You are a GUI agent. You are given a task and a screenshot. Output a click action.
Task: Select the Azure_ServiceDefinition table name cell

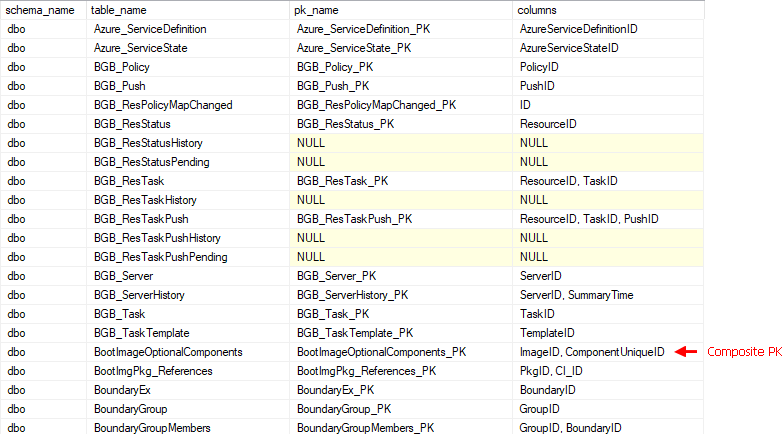click(x=155, y=29)
